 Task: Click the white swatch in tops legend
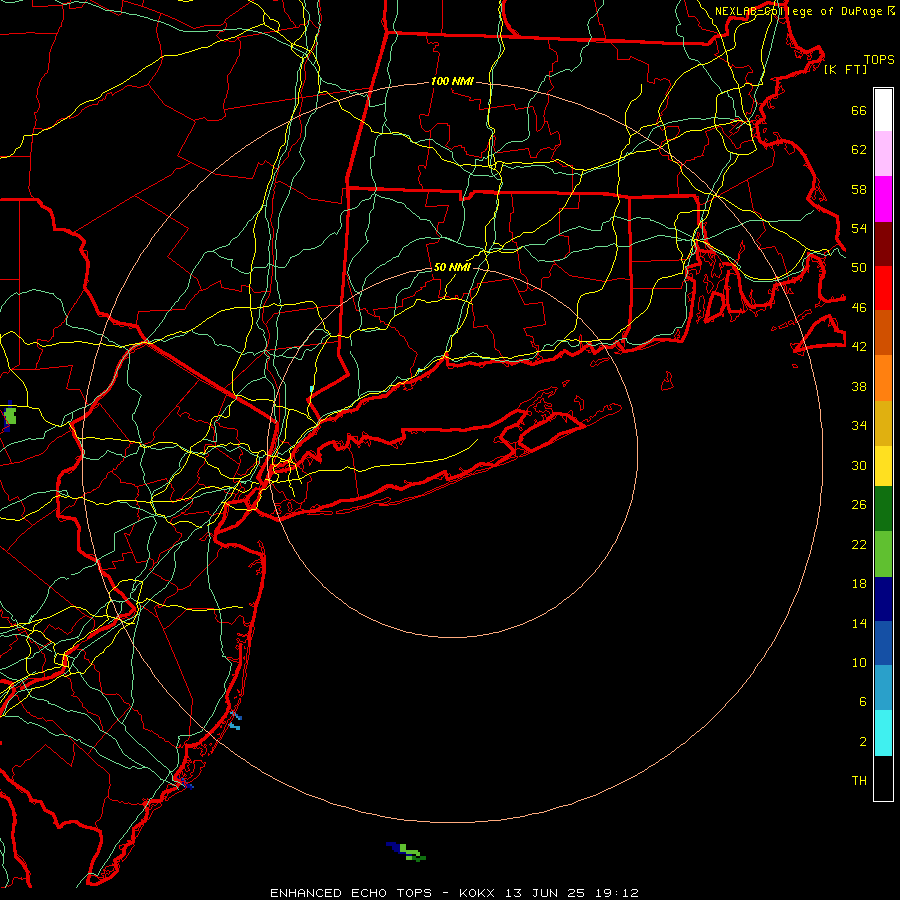pyautogui.click(x=883, y=110)
